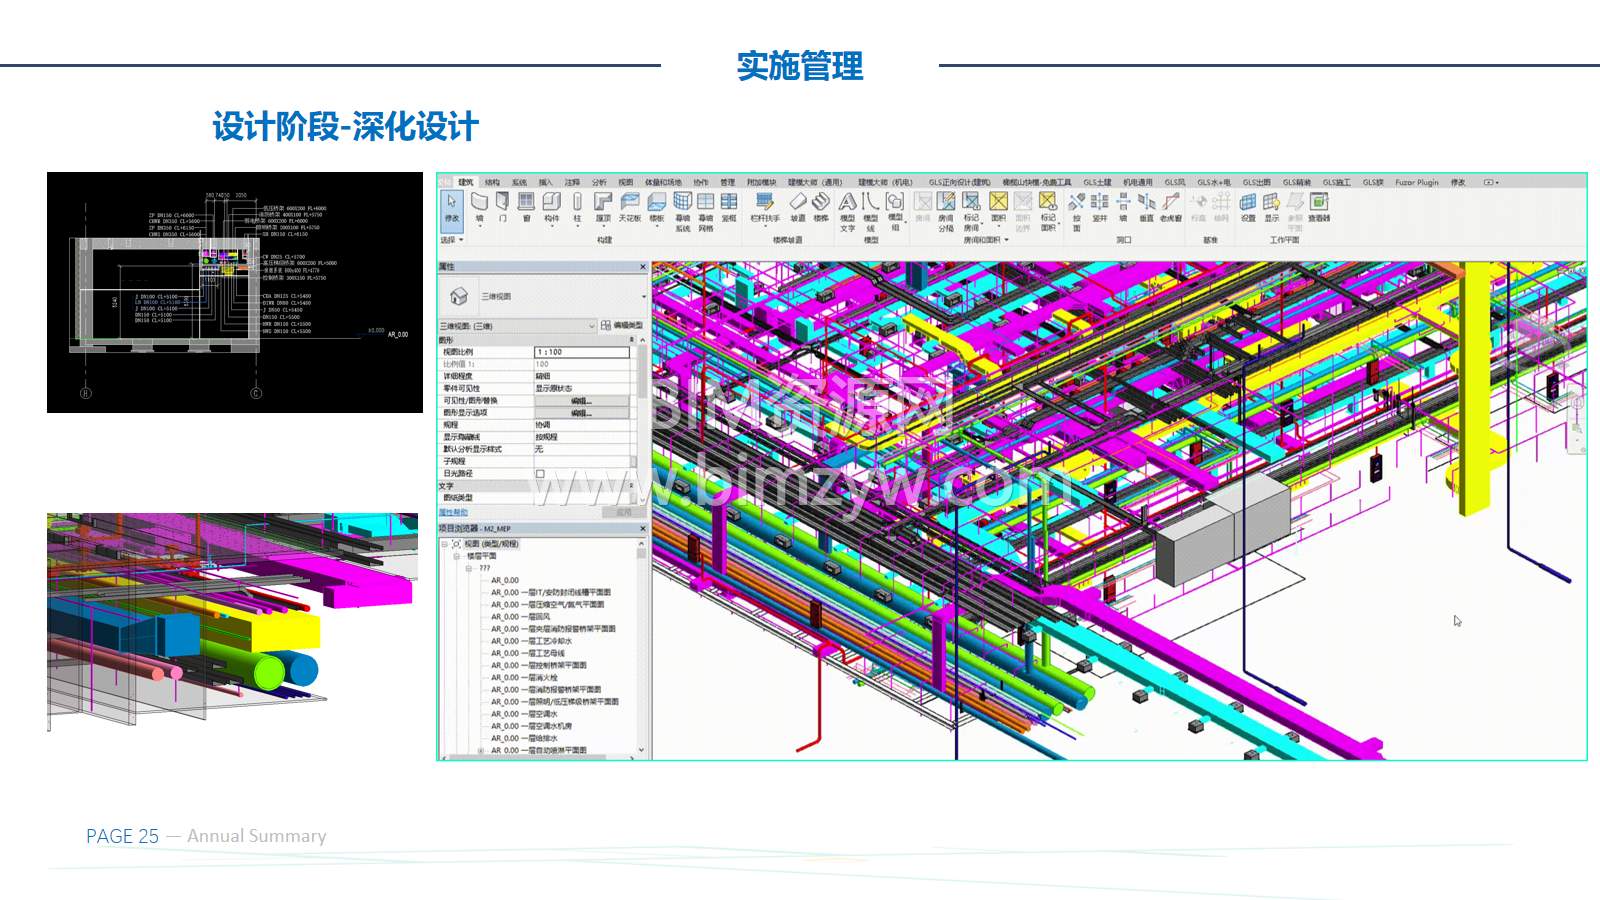Pick the 楼板 (Floor) tool

coord(657,207)
